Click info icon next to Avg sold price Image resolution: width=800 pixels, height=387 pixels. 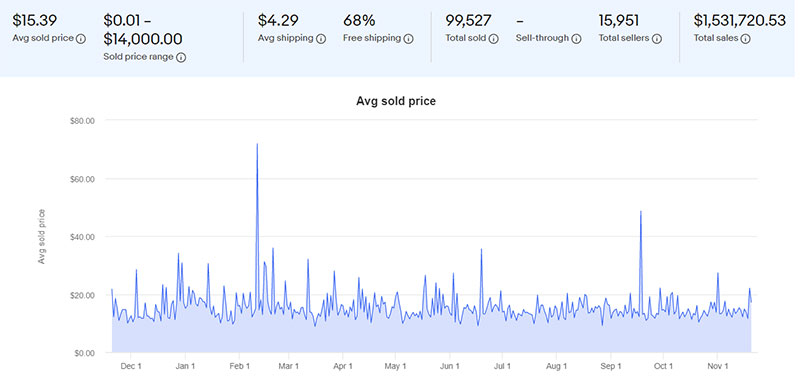click(x=81, y=39)
